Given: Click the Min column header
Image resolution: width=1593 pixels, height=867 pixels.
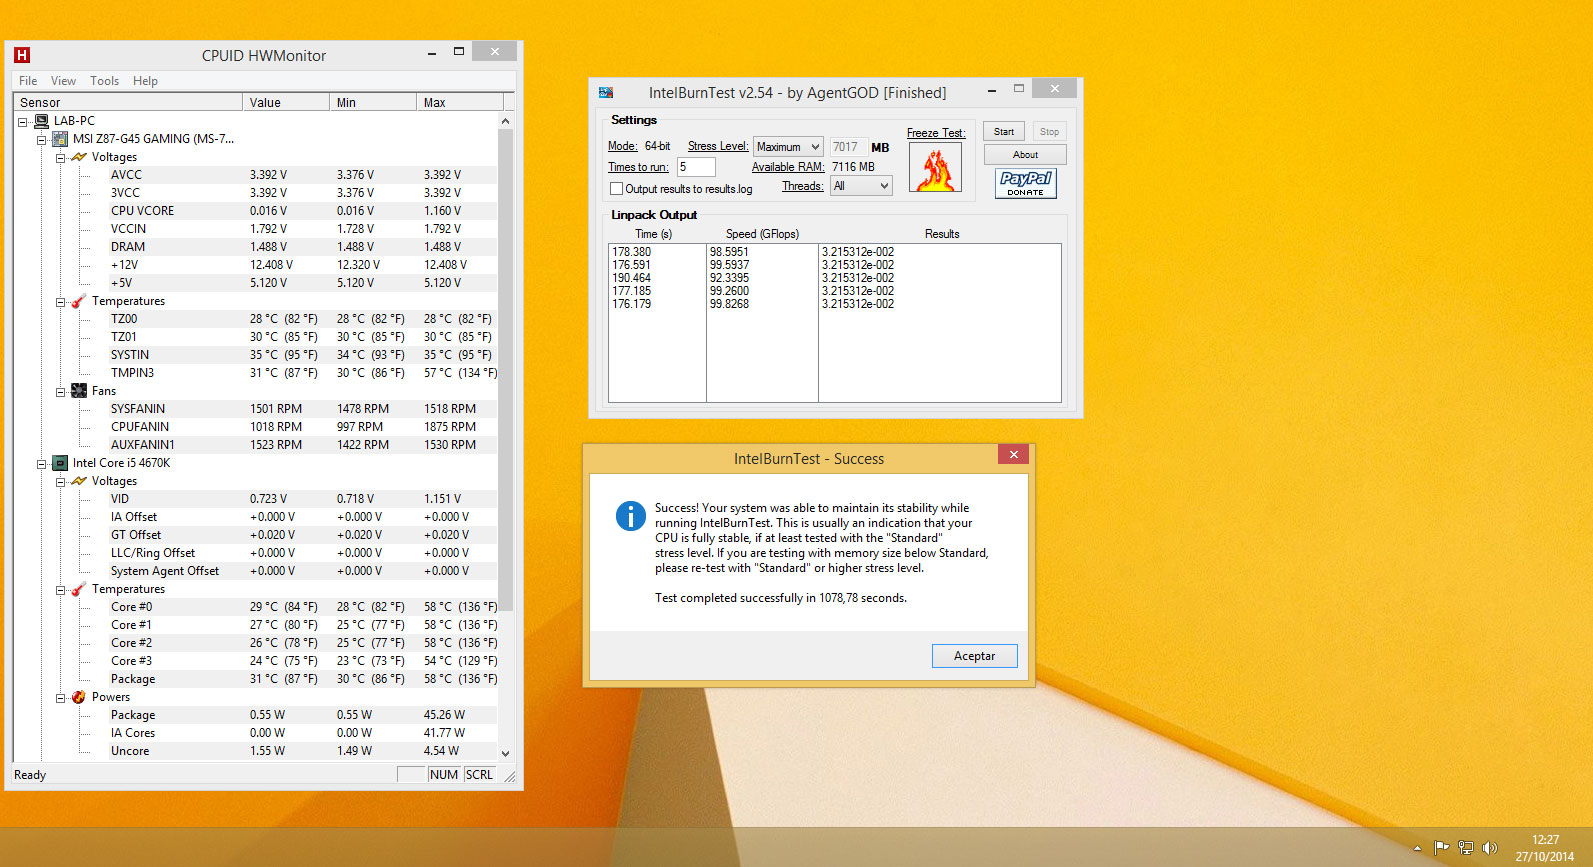Looking at the screenshot, I should (373, 102).
